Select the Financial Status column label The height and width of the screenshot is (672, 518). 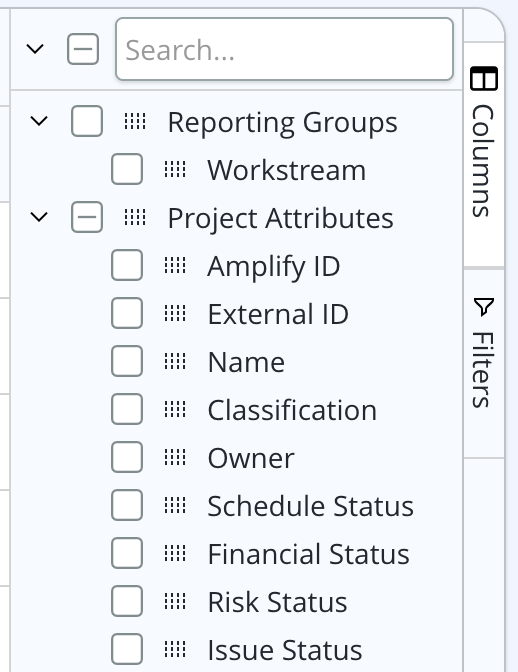click(308, 554)
